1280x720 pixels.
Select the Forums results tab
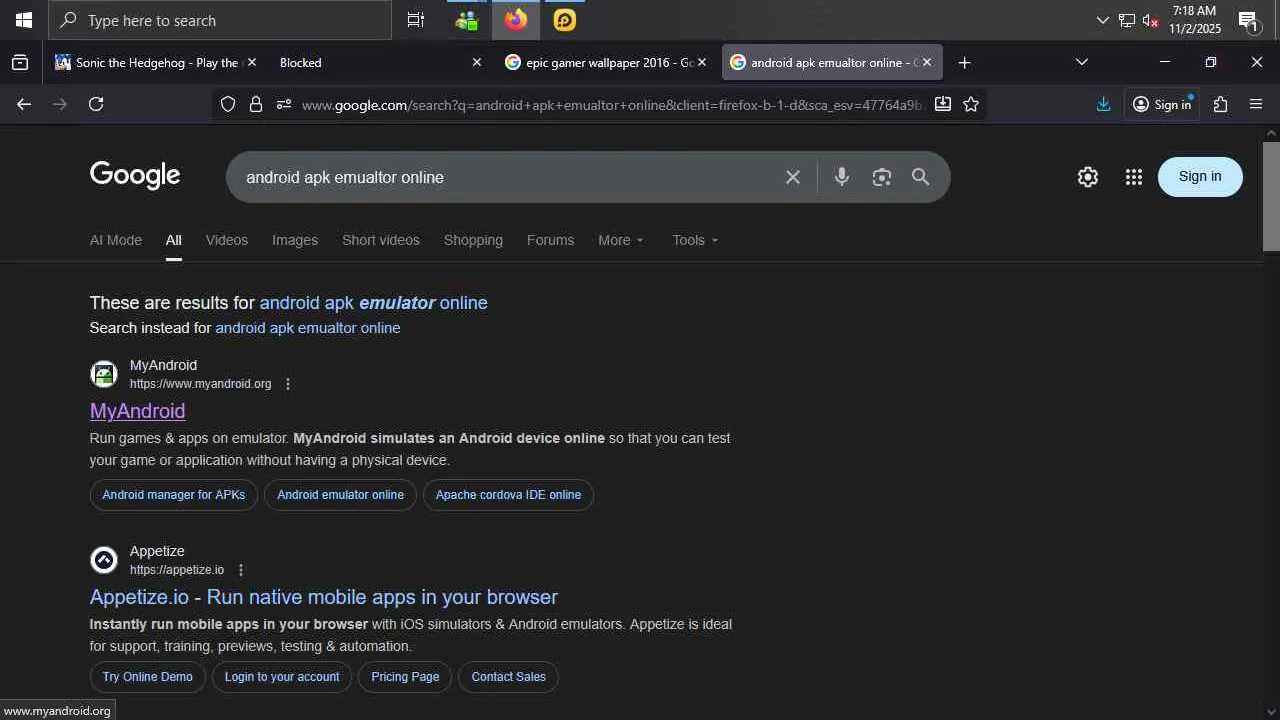click(550, 240)
